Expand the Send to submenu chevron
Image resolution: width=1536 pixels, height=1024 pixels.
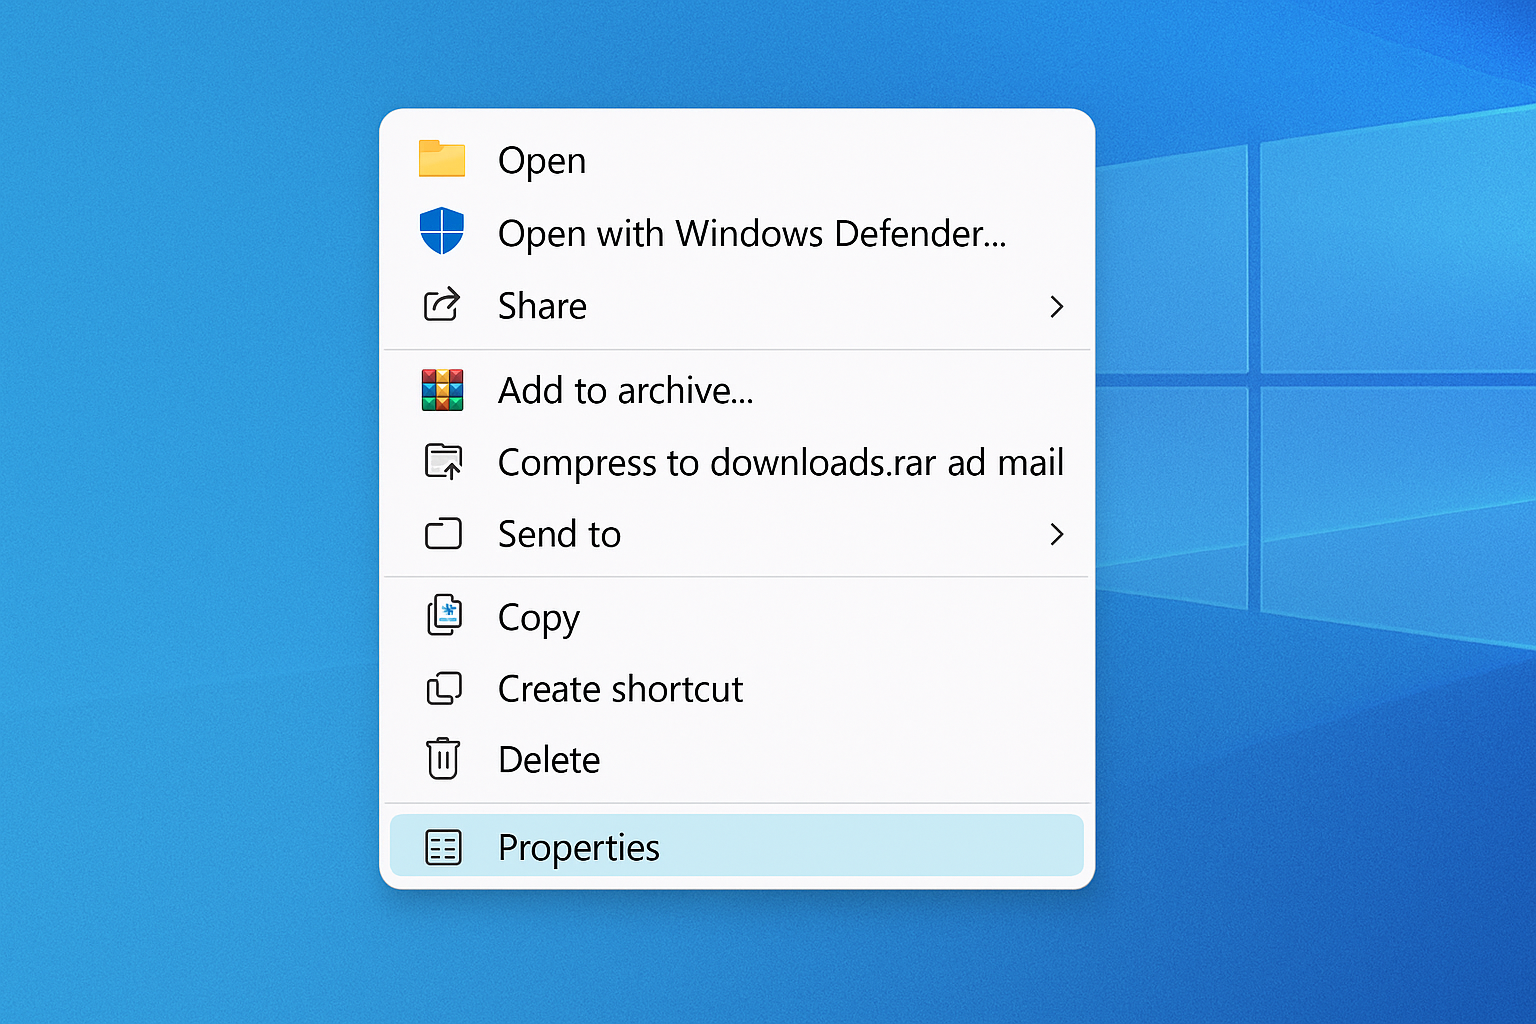click(x=1056, y=534)
